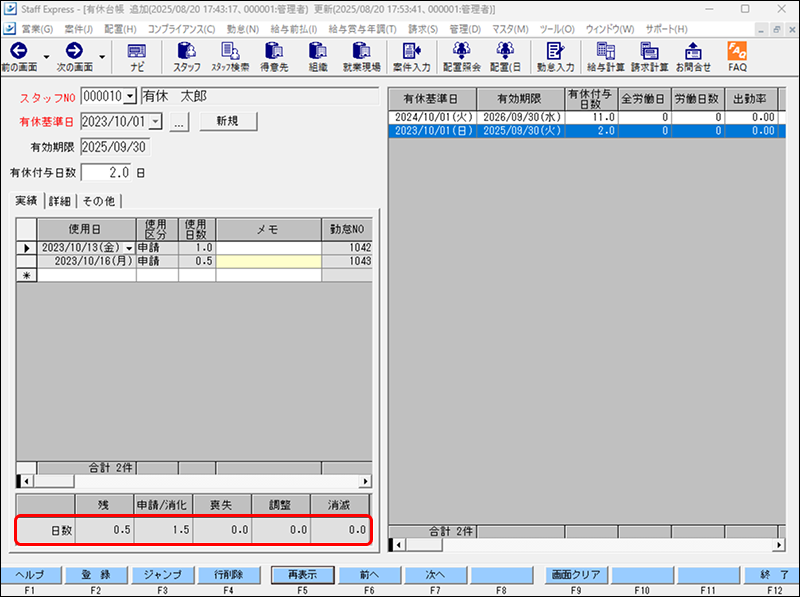The width and height of the screenshot is (800, 597).
Task: Open the マスタ(M) menu
Action: [x=510, y=29]
